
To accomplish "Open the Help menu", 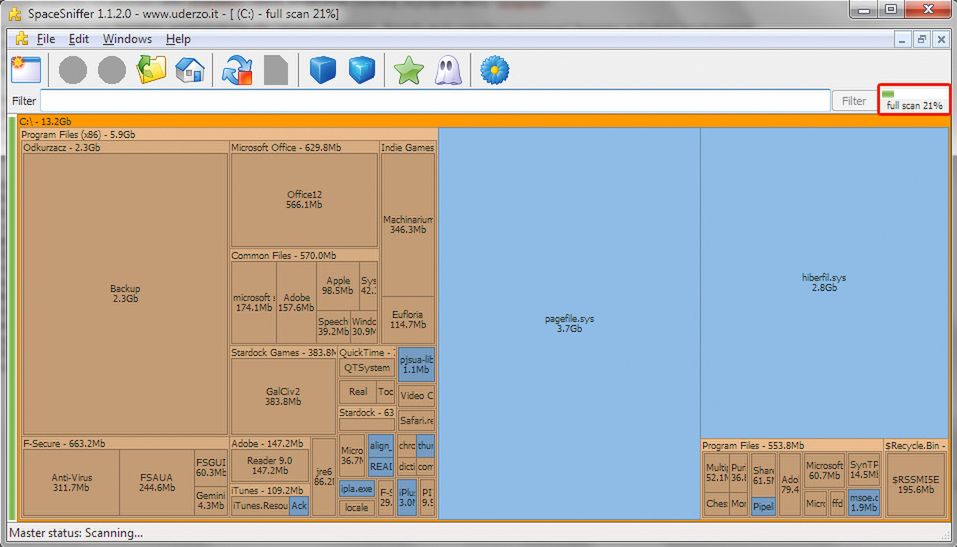I will (x=178, y=38).
